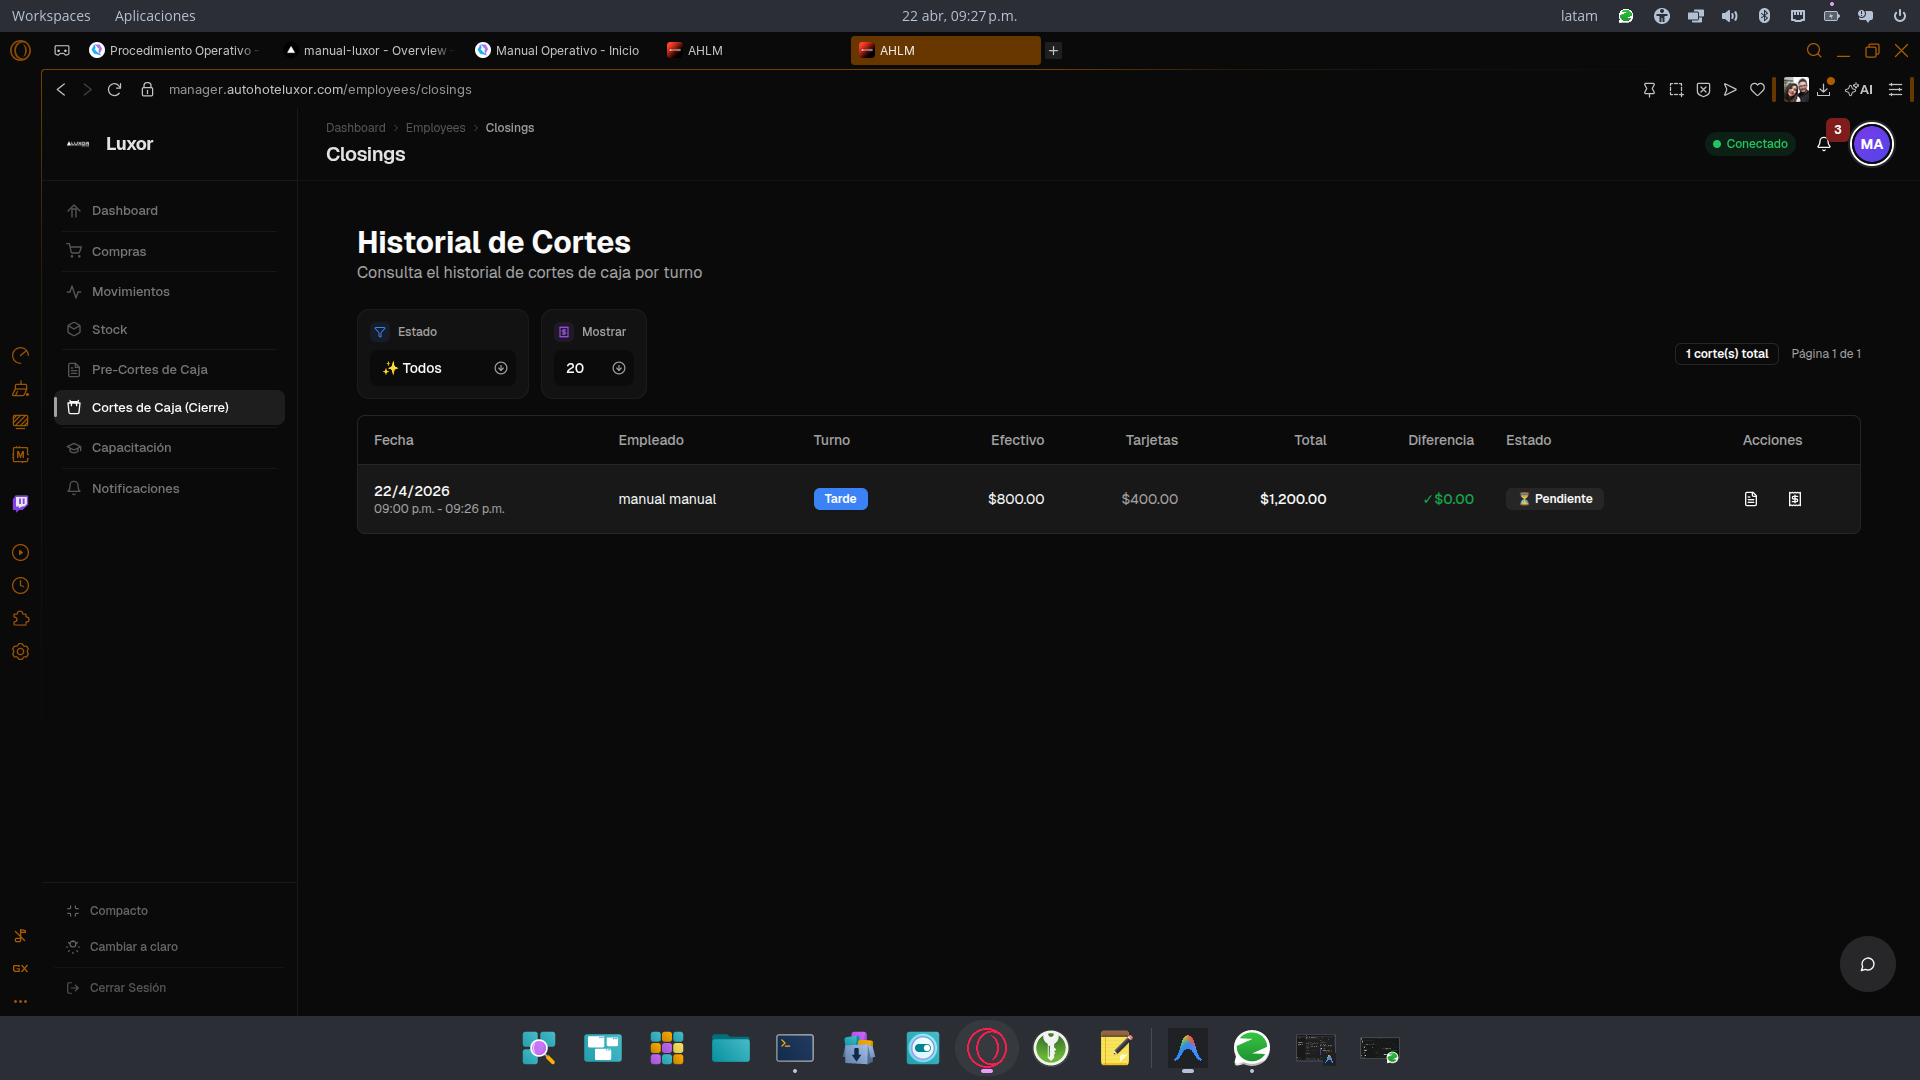1920x1080 pixels.
Task: Expand the Estado filter dropdown (Todos)
Action: 443,368
